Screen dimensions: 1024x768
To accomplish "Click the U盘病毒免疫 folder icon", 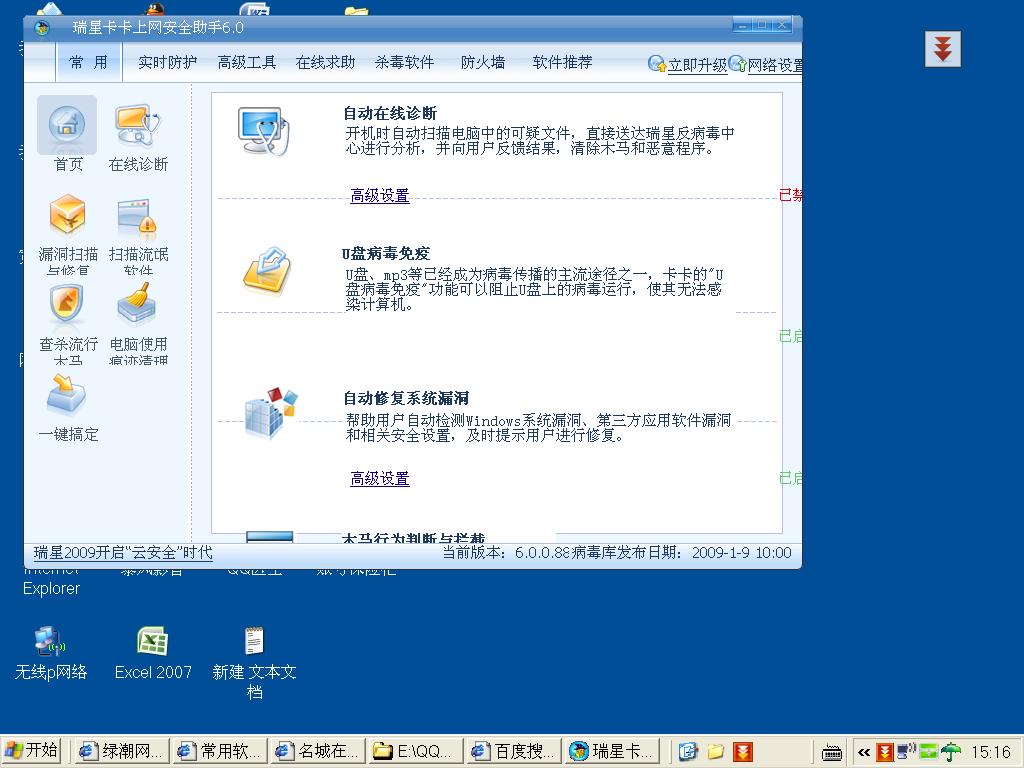I will tap(267, 270).
